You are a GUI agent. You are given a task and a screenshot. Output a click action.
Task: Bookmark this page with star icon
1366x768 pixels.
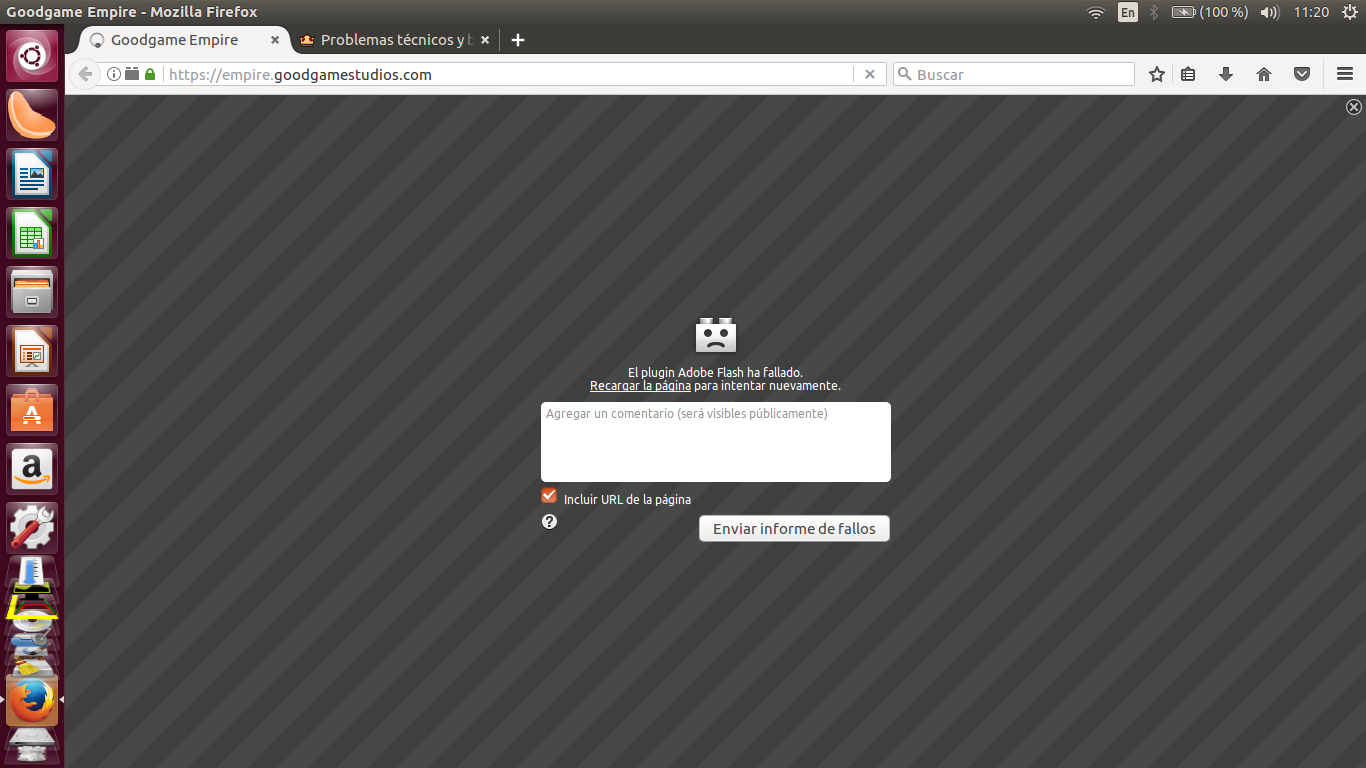[x=1157, y=74]
